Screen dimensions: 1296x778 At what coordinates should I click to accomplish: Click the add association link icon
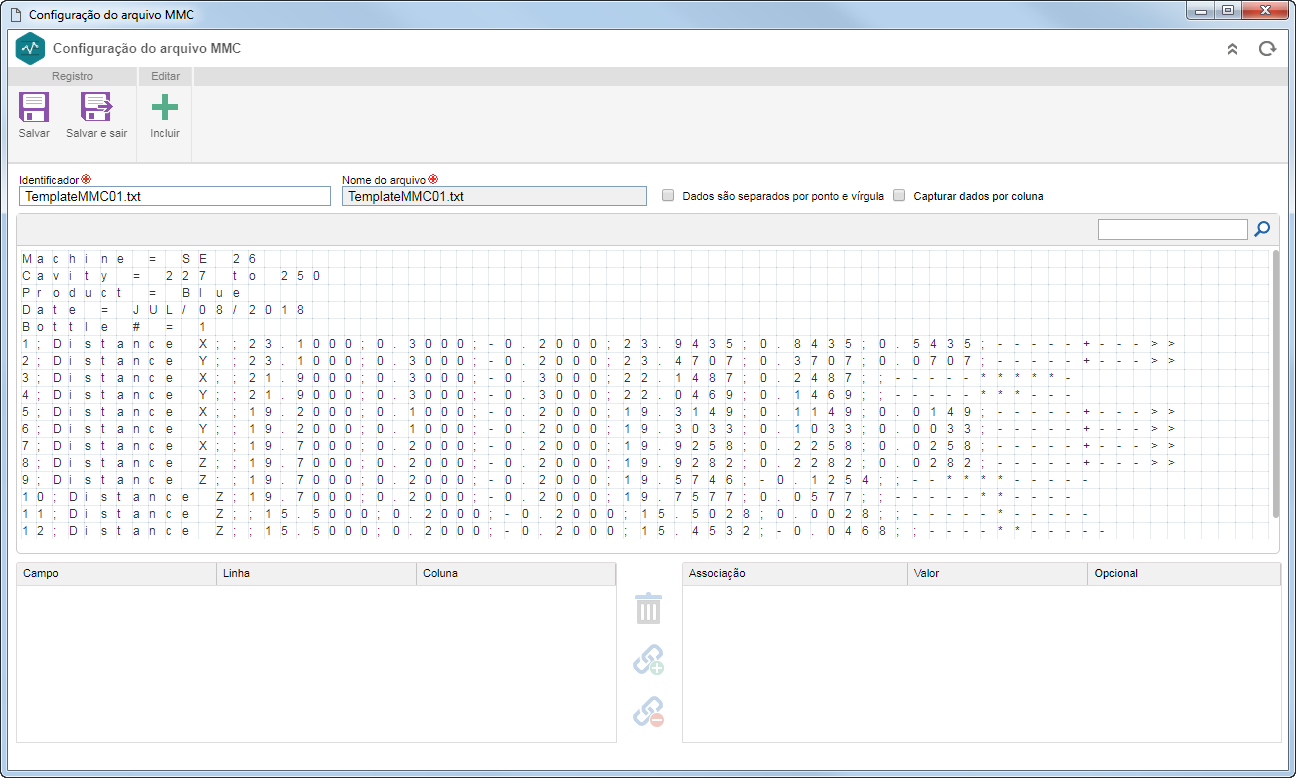tap(649, 660)
